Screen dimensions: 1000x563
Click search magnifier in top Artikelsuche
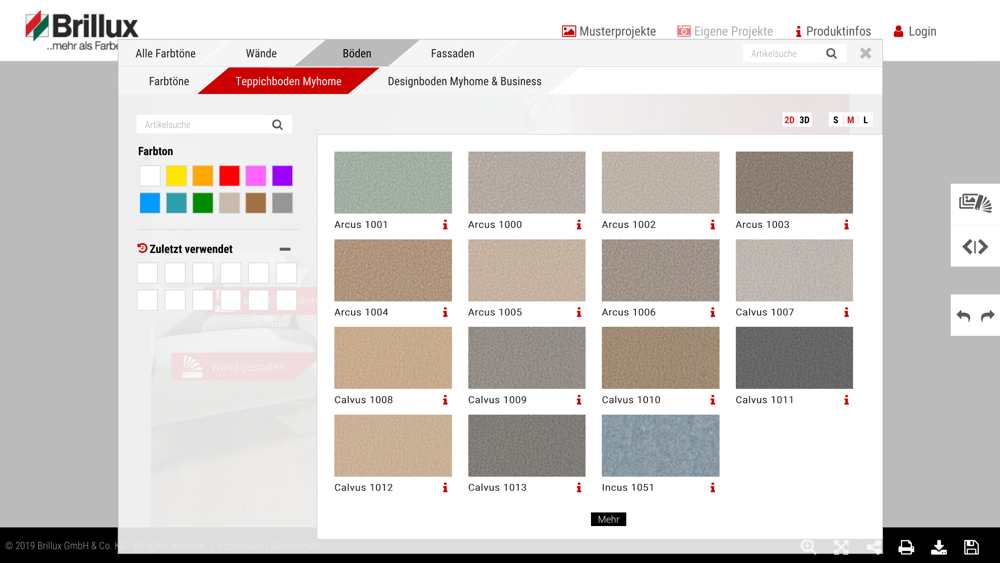point(832,54)
